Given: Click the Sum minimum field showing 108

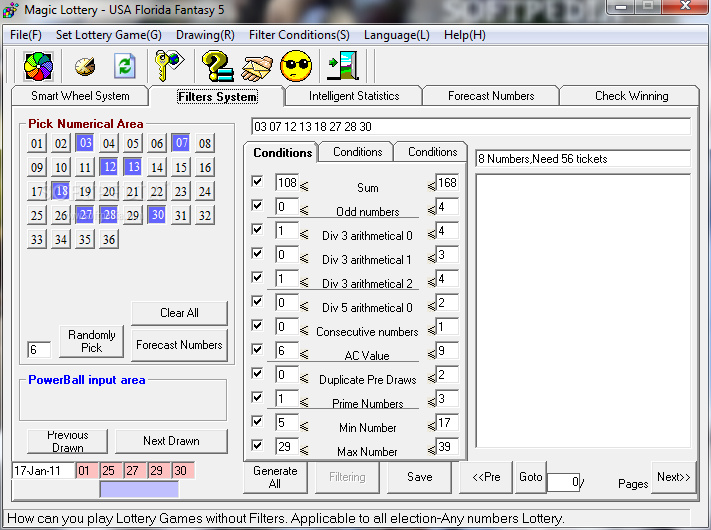Looking at the screenshot, I should click(x=287, y=182).
